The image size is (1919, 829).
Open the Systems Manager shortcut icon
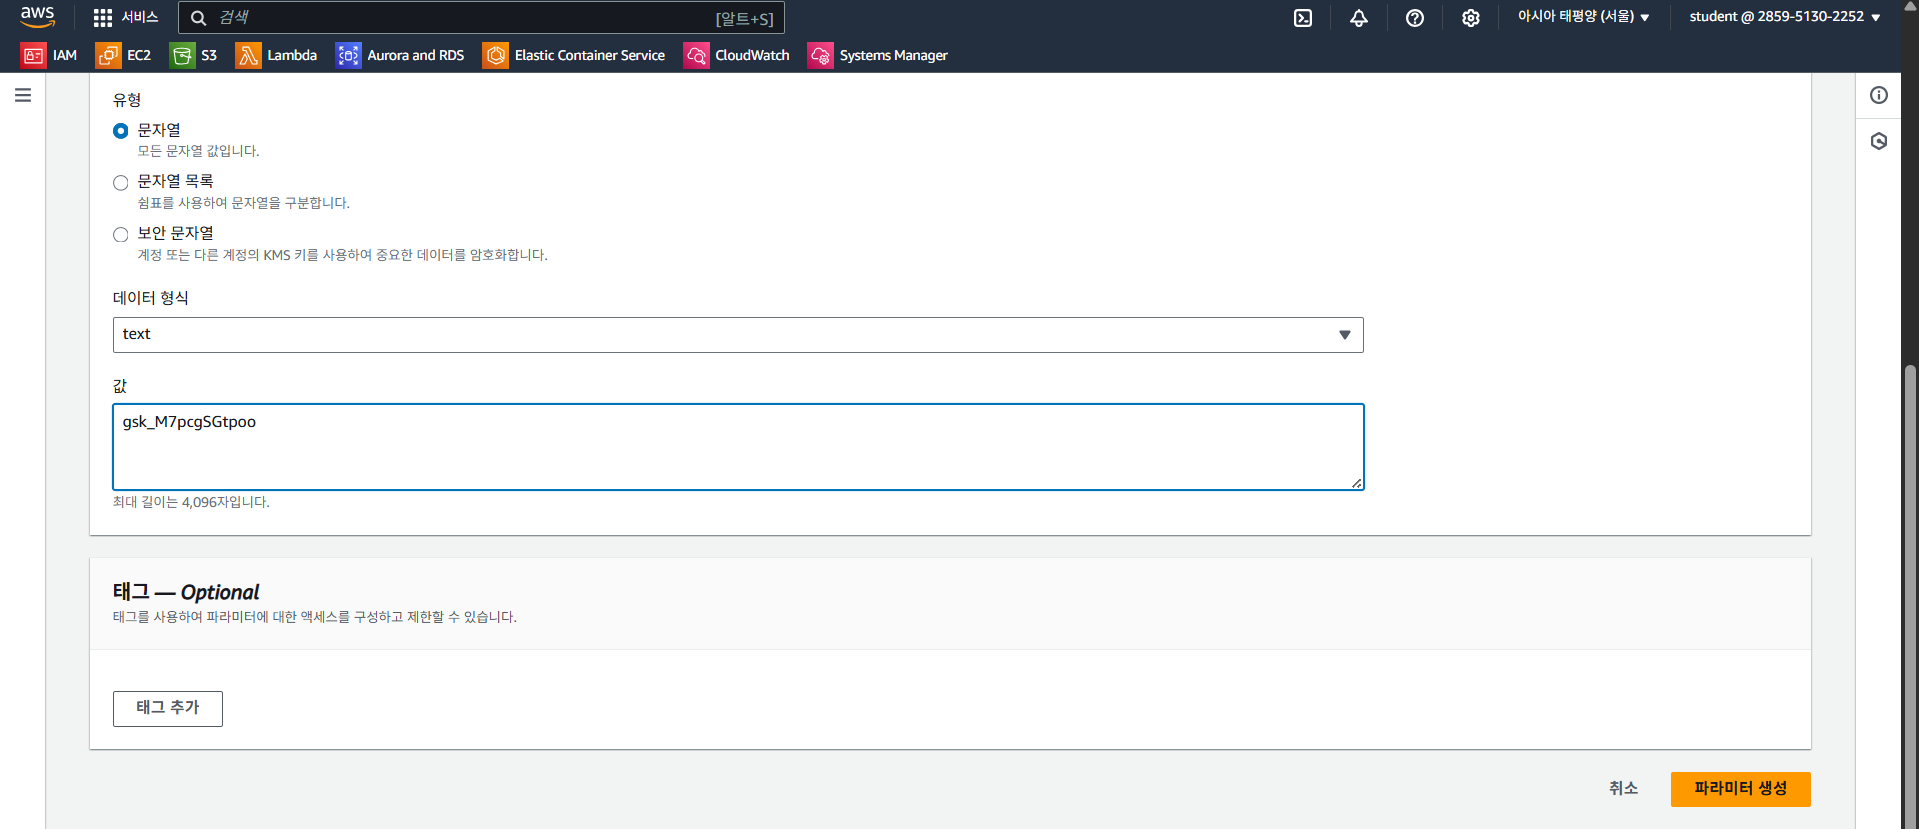coord(820,55)
